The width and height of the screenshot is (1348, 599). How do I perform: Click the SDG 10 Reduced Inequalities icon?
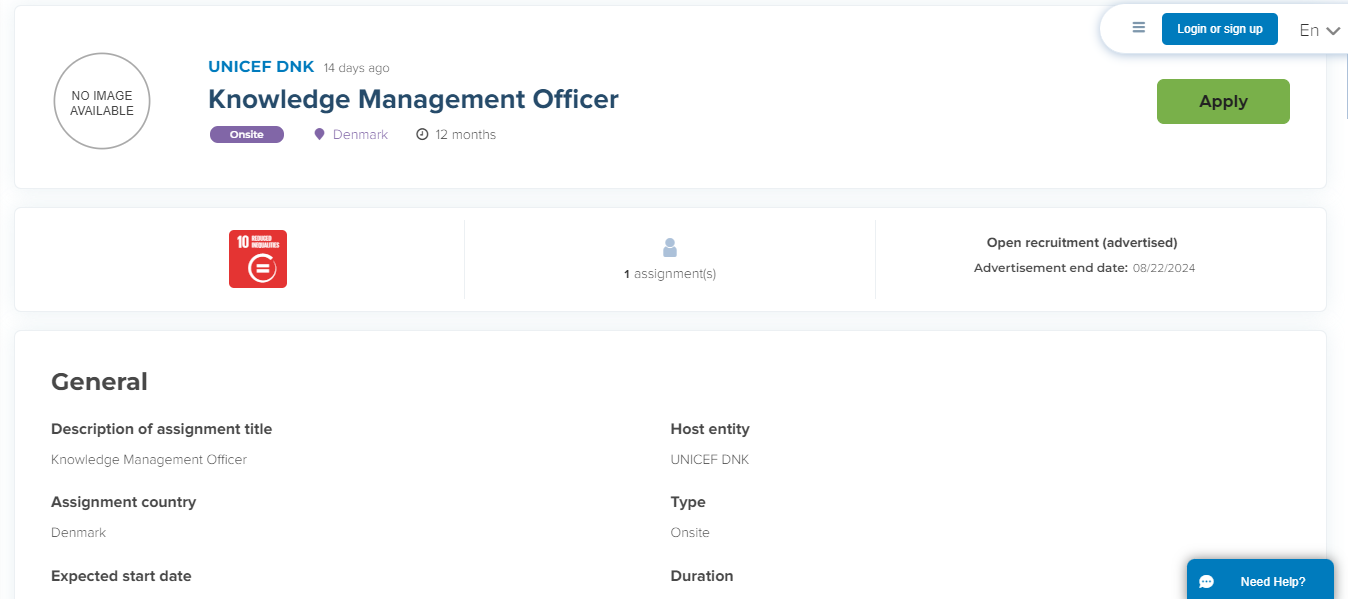click(258, 259)
